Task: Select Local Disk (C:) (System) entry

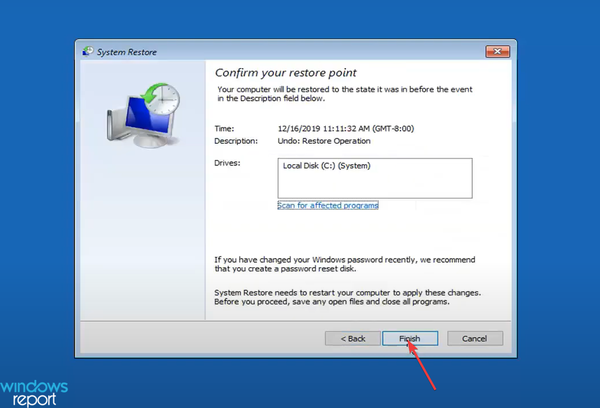Action: [326, 166]
